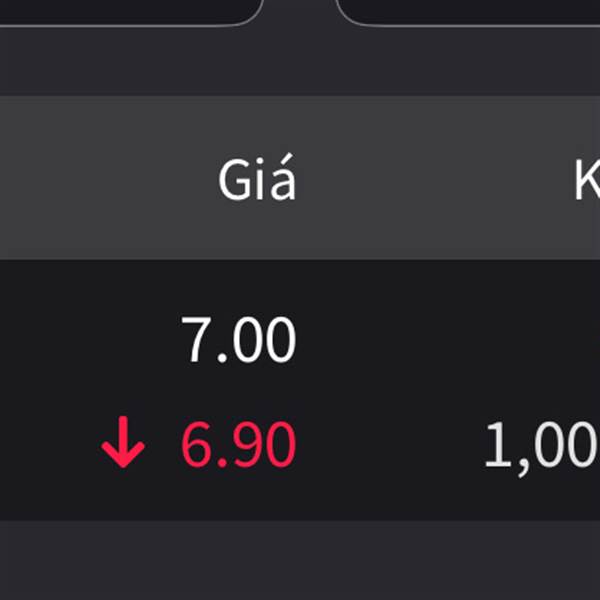Click empty area below the price table
The width and height of the screenshot is (600, 600).
(x=300, y=560)
